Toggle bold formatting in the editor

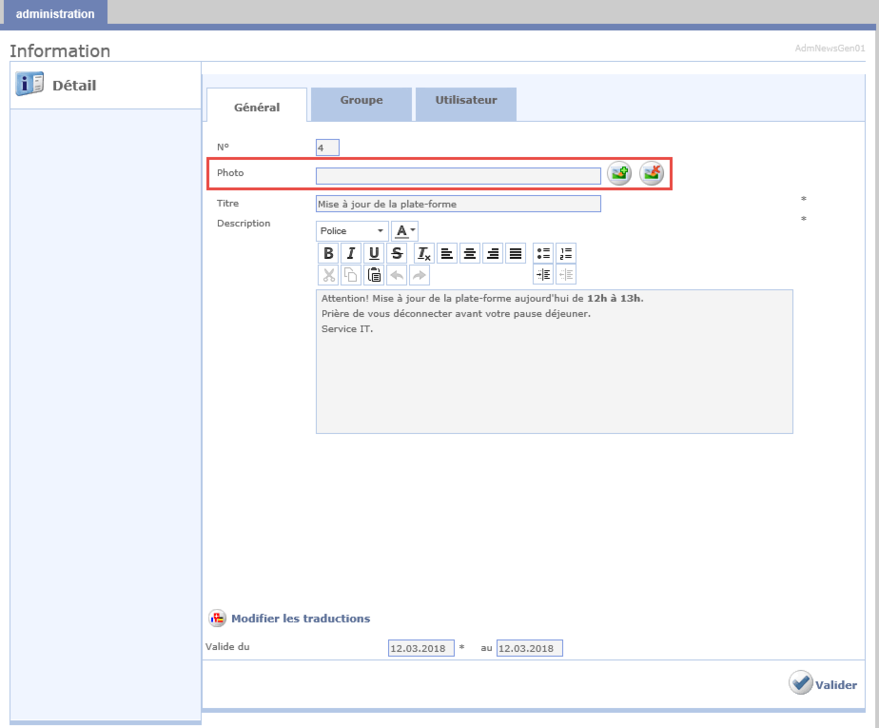(x=328, y=254)
